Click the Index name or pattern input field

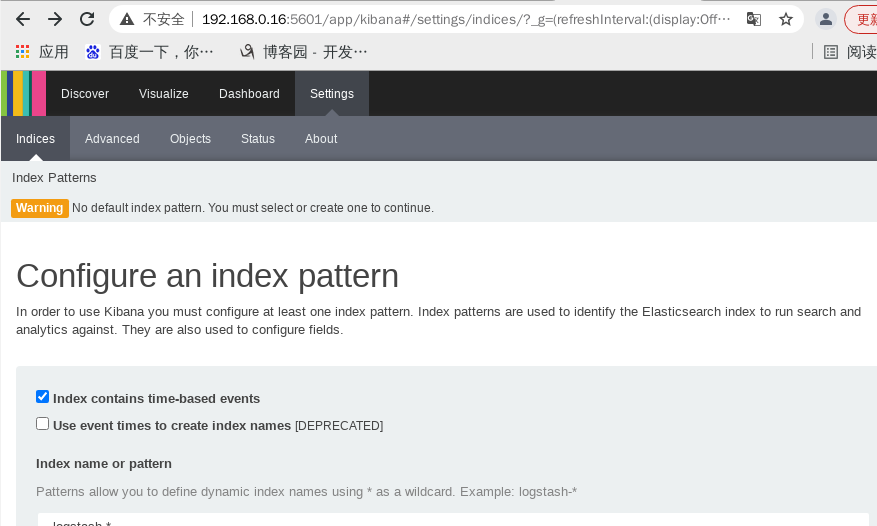point(453,520)
